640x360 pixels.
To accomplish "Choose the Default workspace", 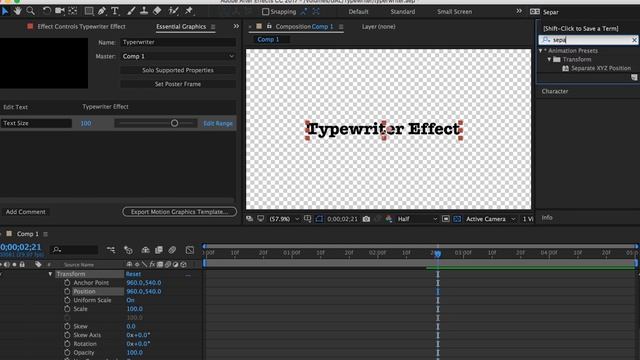I will (x=358, y=12).
